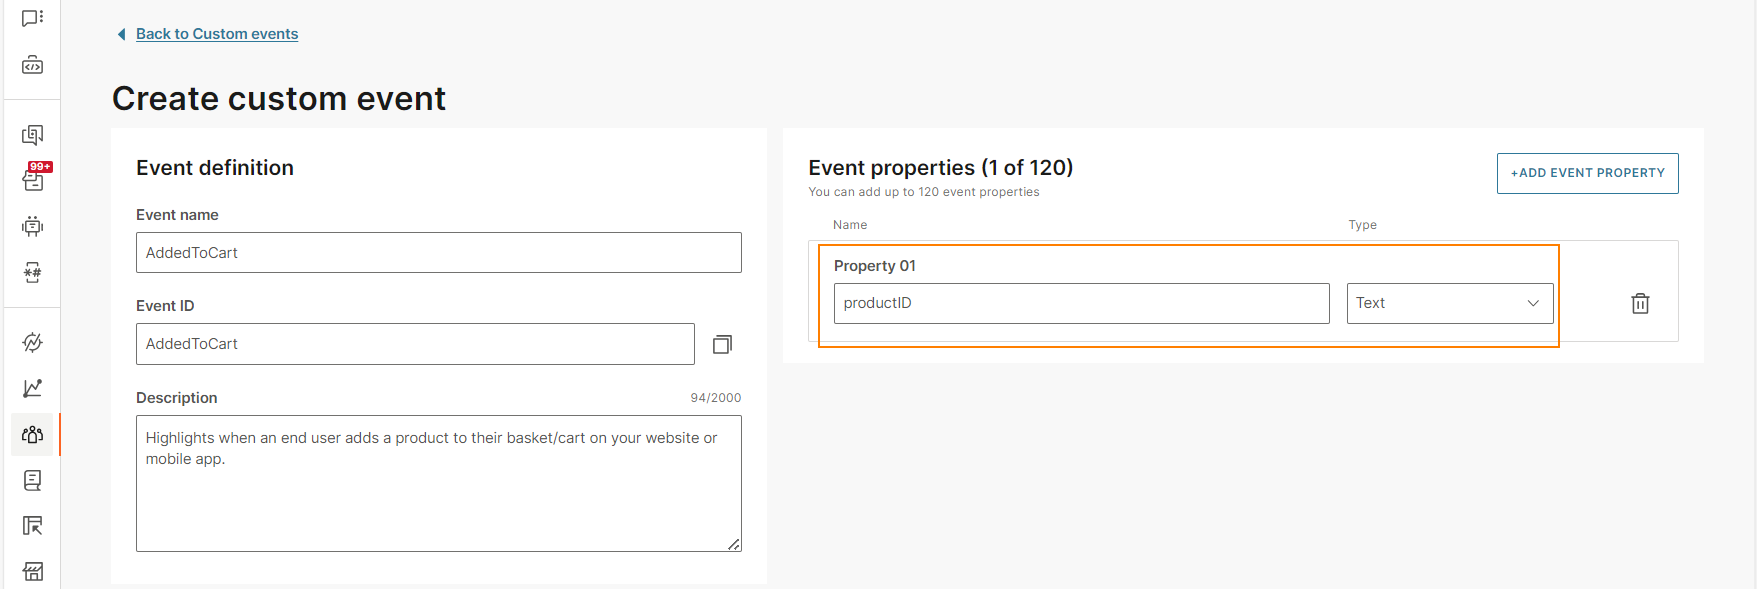Follow the Back to Custom events link
The image size is (1757, 589).
click(217, 34)
